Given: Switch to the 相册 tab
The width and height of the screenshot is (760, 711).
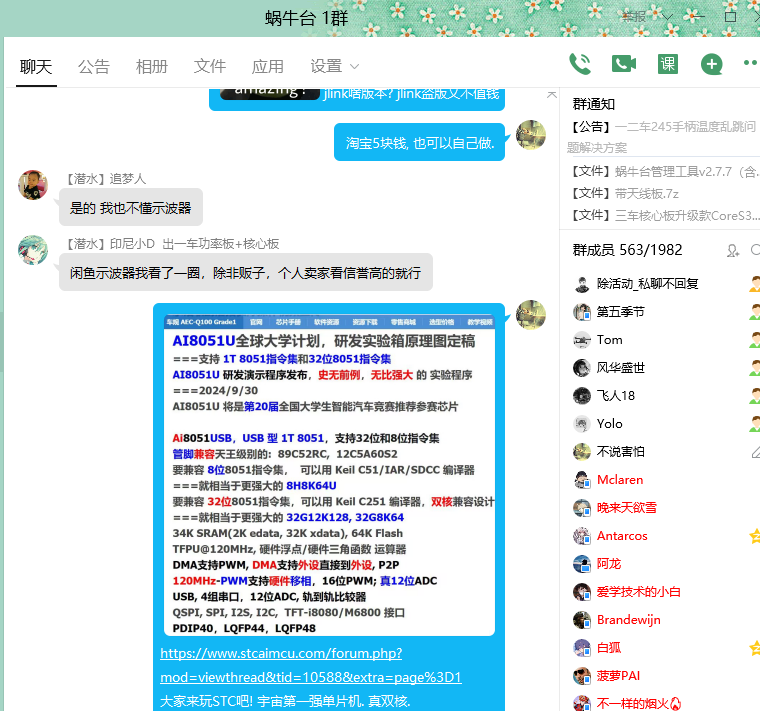Looking at the screenshot, I should tap(152, 66).
